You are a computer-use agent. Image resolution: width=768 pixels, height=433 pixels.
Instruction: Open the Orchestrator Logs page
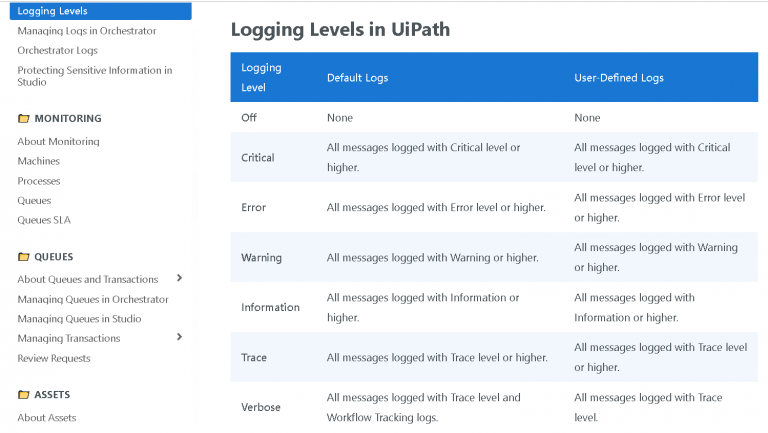pyautogui.click(x=57, y=50)
